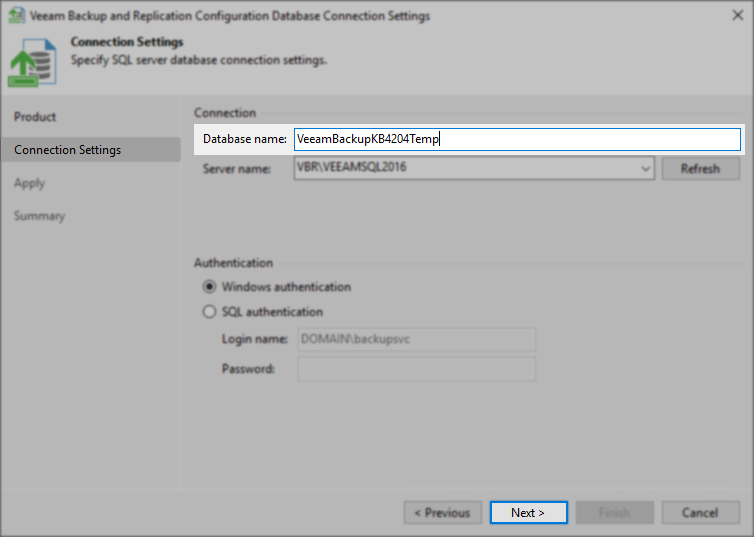Go to the Product wizard step
Screen dimensions: 754x537
click(35, 117)
